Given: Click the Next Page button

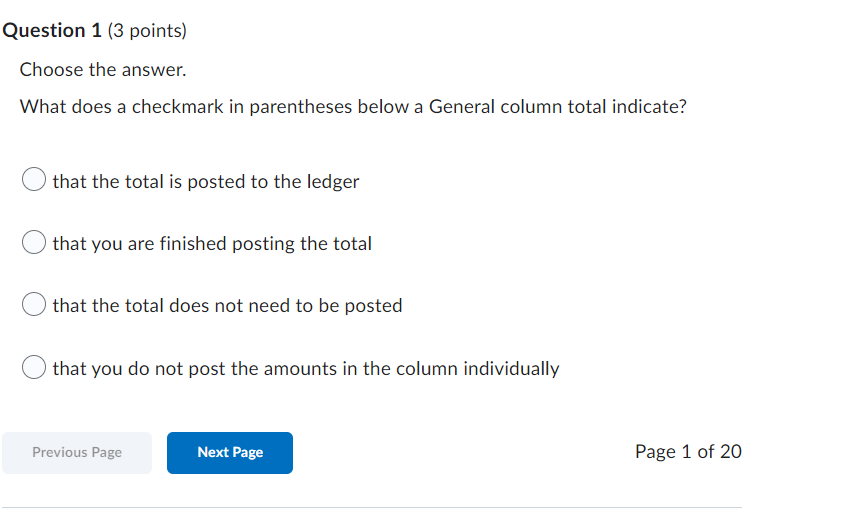Looking at the screenshot, I should pyautogui.click(x=230, y=452).
